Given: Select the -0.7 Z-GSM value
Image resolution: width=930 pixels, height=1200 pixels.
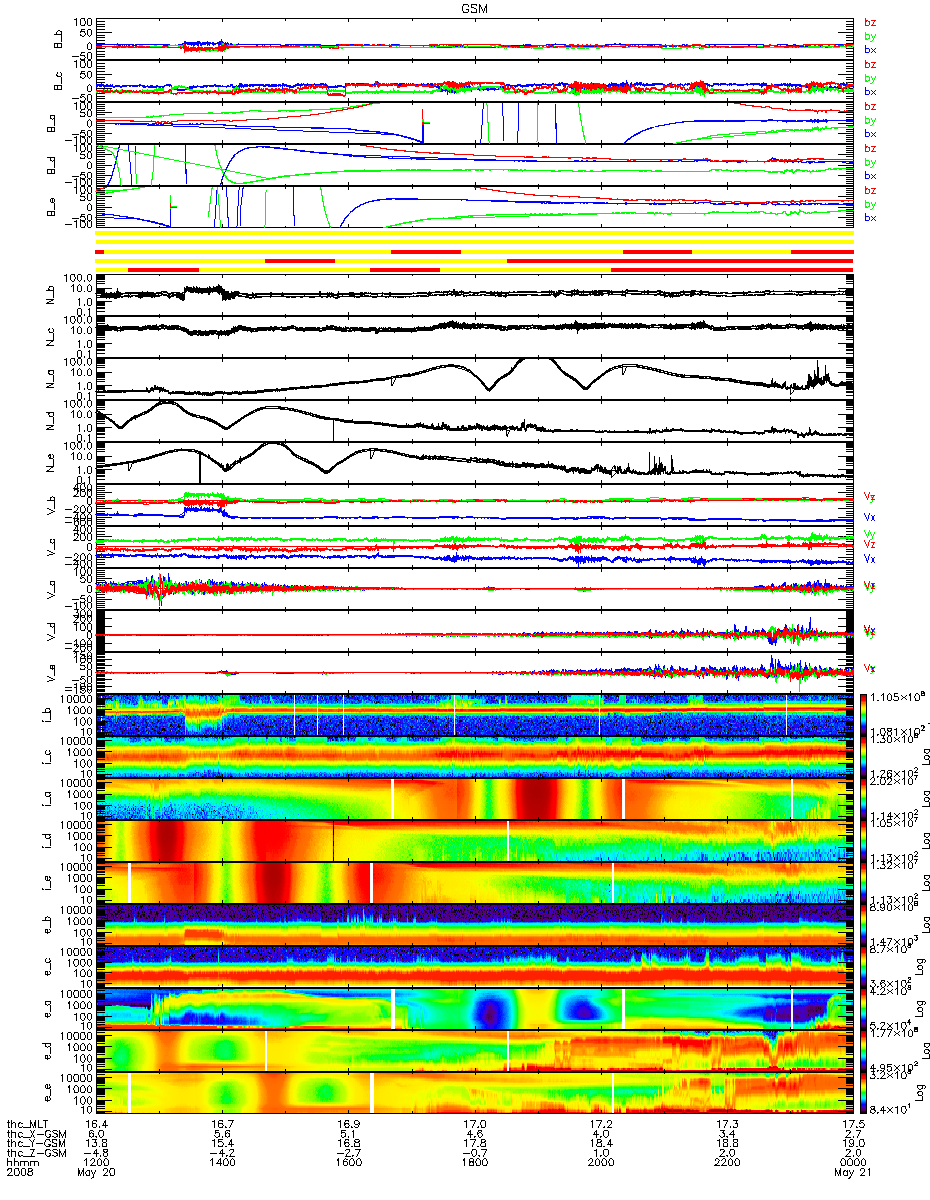Looking at the screenshot, I should click(474, 1155).
